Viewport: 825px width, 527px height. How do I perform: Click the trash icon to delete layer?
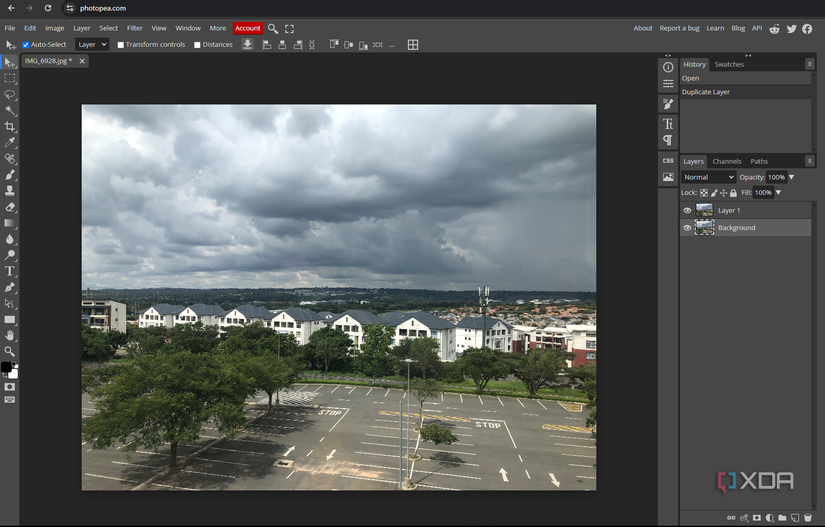[808, 518]
